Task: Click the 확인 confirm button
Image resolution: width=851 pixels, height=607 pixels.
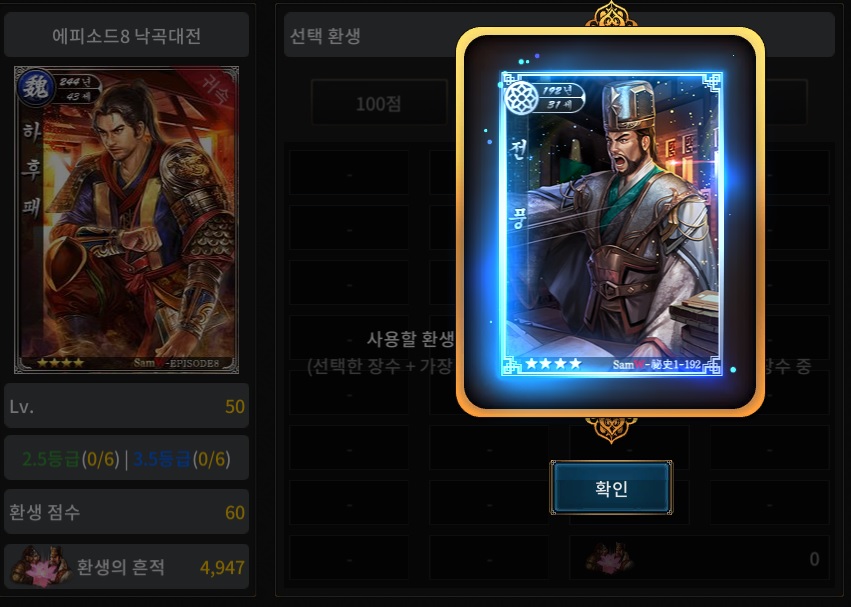Action: 611,487
